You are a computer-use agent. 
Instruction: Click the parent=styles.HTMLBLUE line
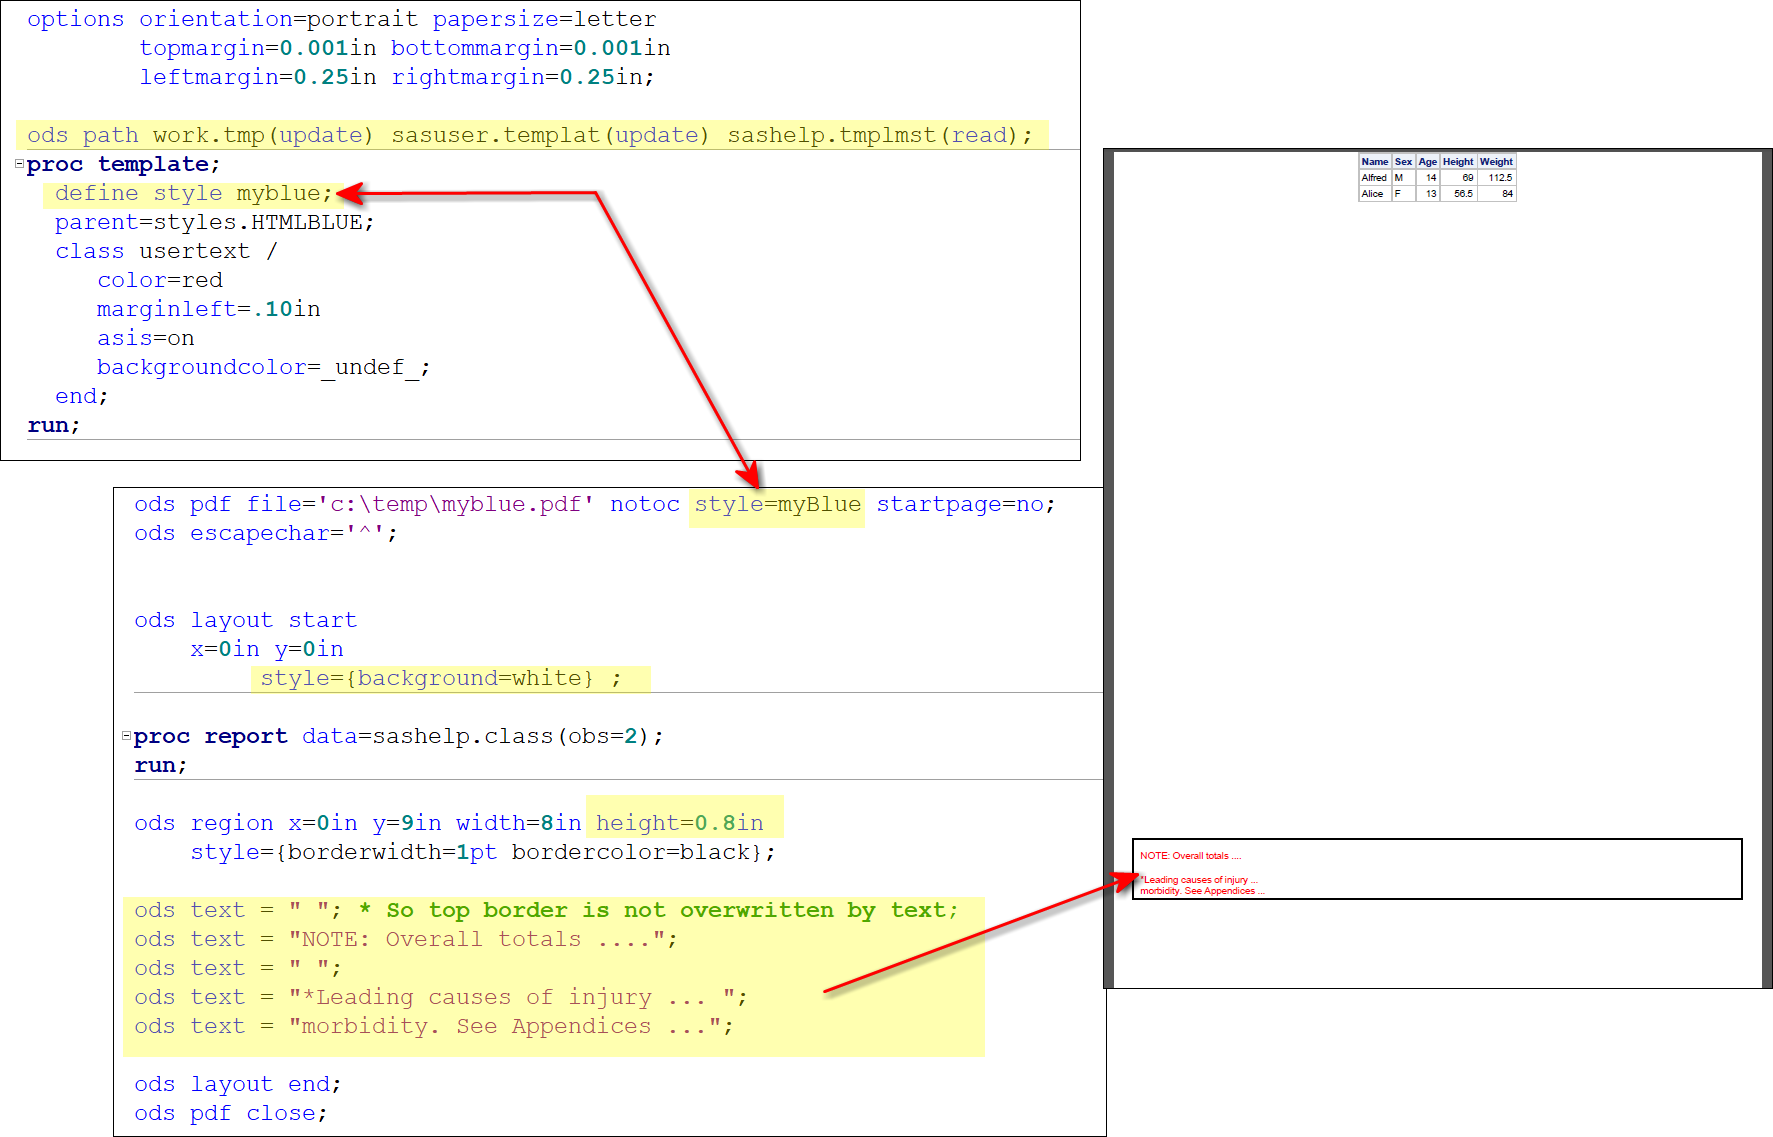click(x=213, y=222)
